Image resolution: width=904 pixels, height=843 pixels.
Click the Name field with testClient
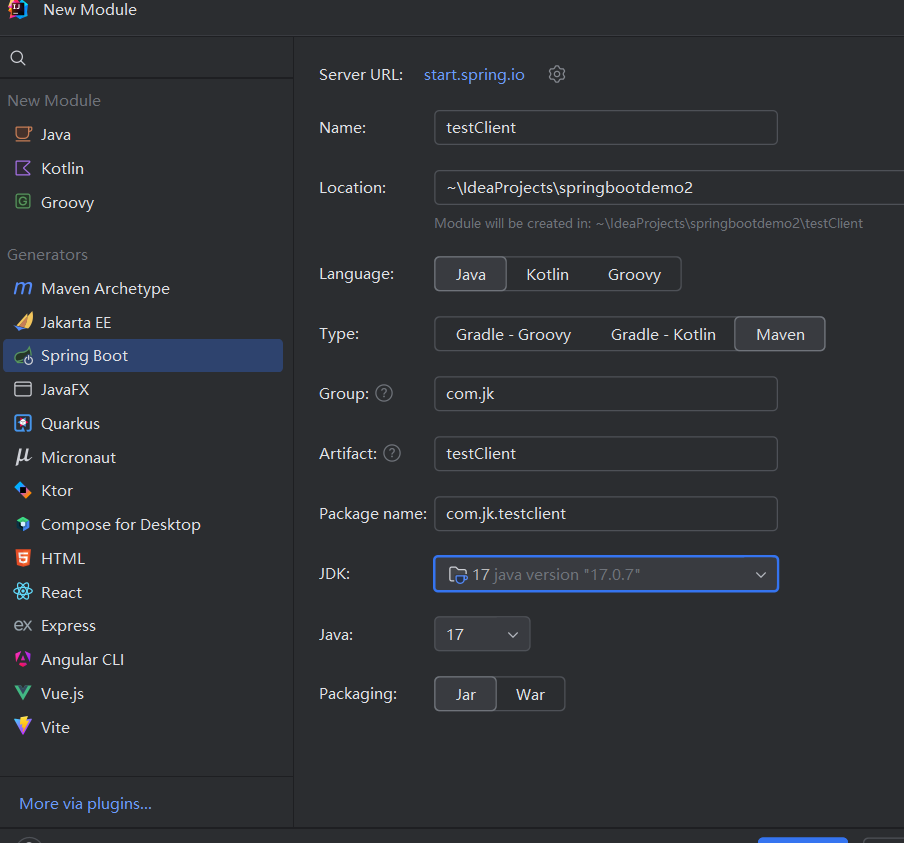[606, 127]
